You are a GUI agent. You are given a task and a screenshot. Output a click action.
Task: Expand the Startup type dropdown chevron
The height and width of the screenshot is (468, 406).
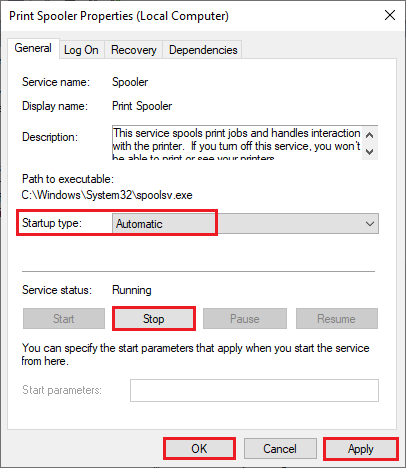[370, 224]
